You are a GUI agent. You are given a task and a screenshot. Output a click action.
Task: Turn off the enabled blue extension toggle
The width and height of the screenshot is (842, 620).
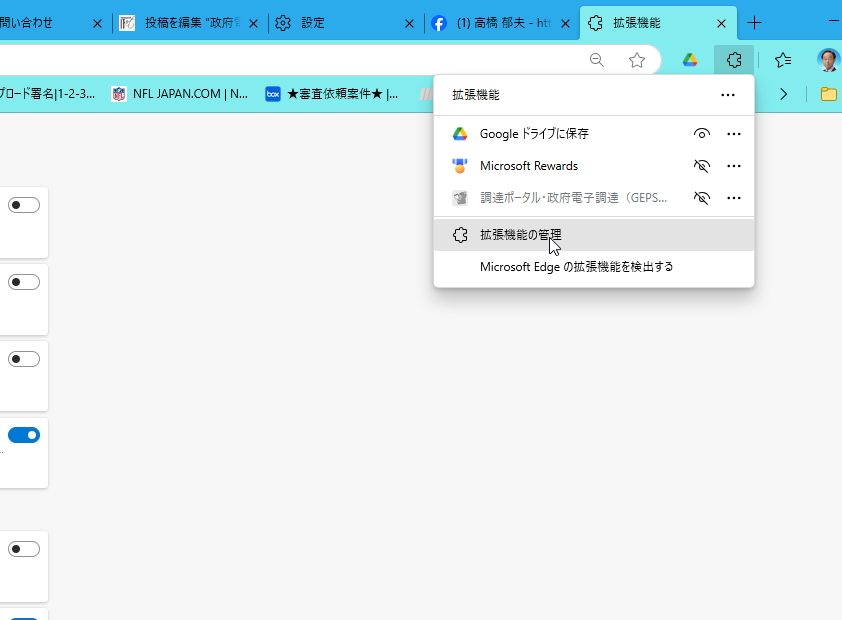(x=24, y=435)
